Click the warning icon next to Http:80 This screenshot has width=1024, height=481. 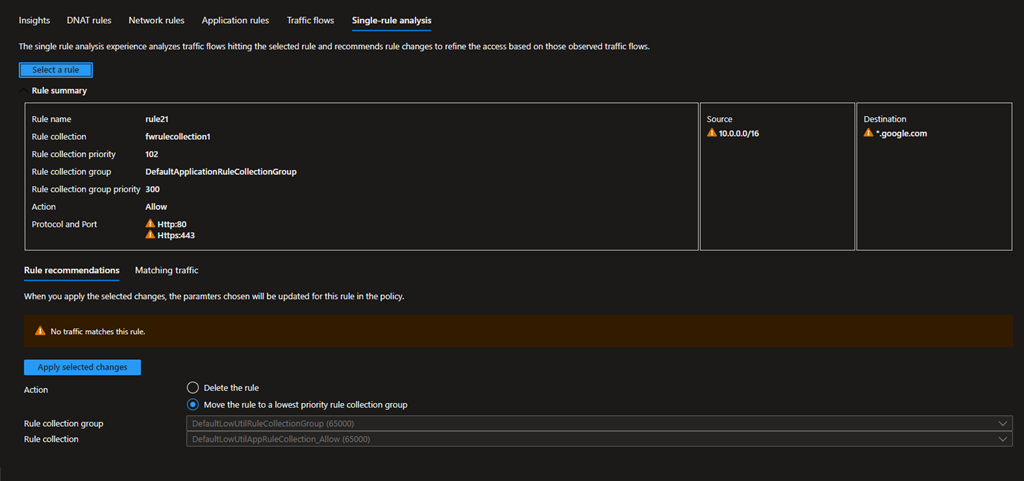(150, 224)
